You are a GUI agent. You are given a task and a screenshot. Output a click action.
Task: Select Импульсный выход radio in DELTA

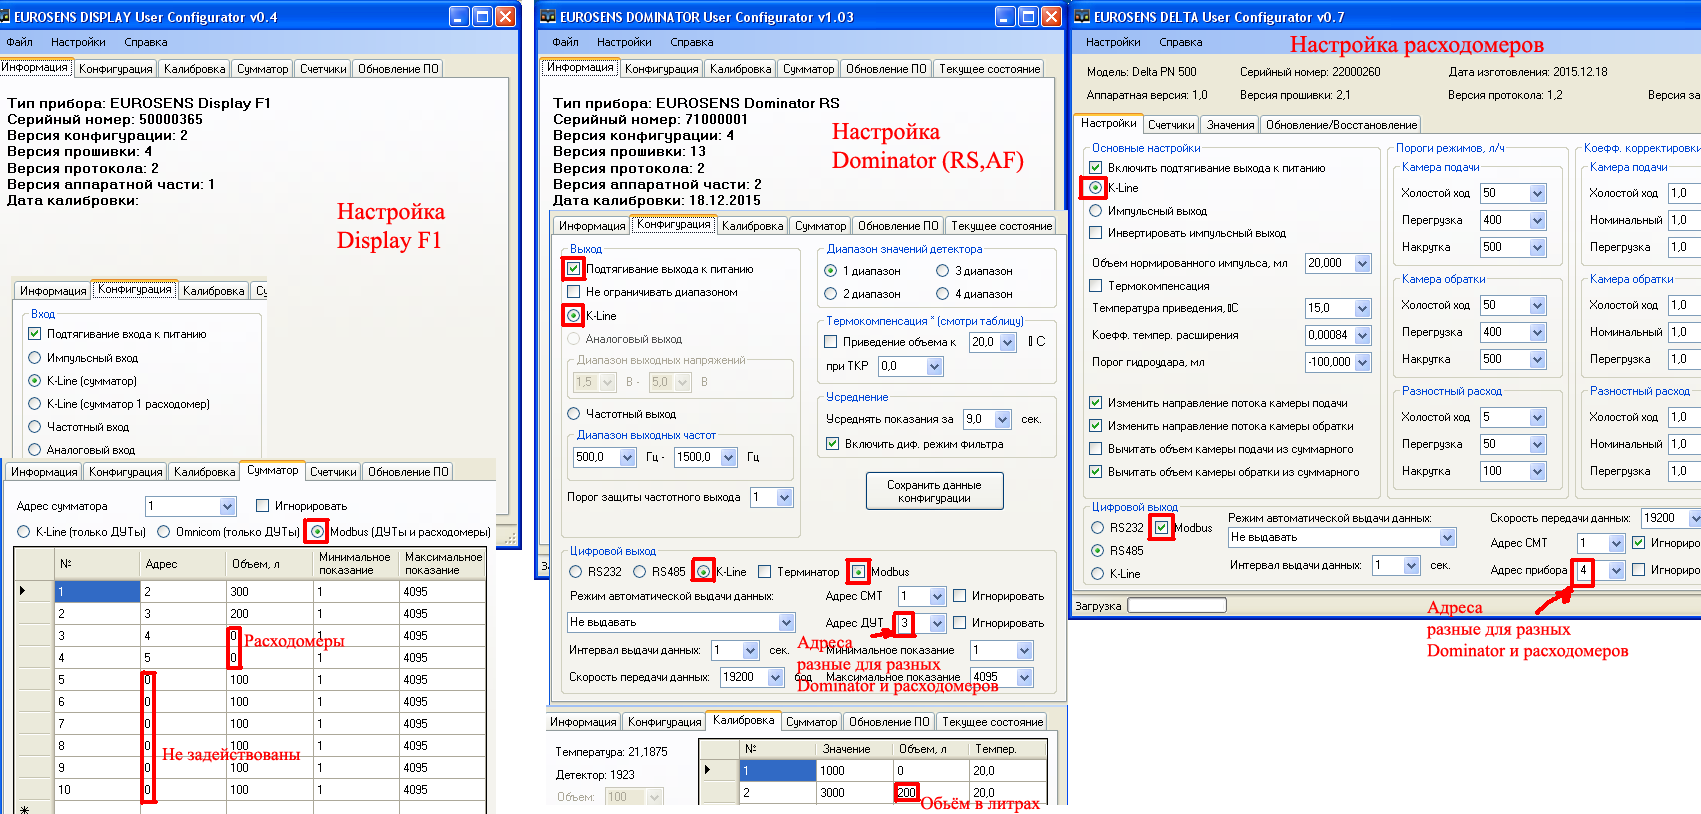tap(1095, 211)
